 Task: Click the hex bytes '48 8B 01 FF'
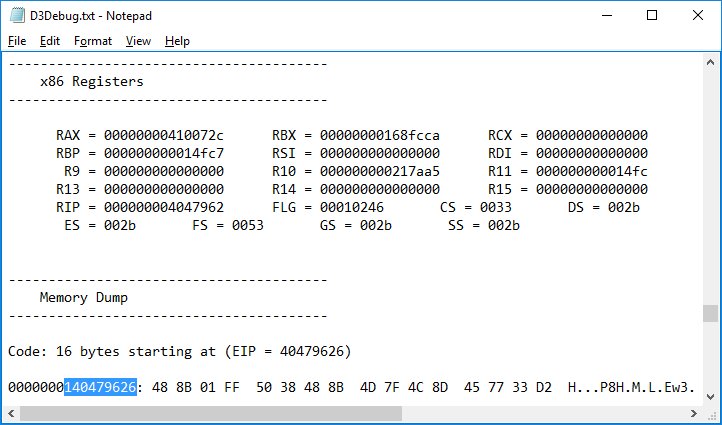point(196,387)
